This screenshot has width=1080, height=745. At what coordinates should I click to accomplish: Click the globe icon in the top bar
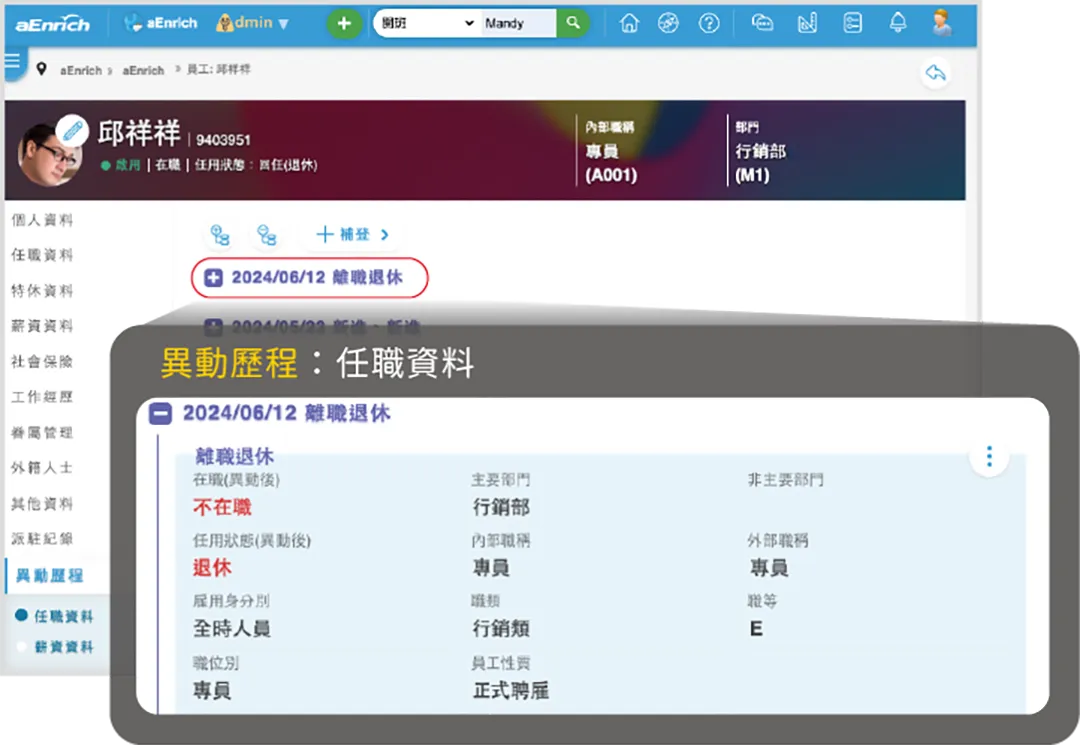point(669,22)
